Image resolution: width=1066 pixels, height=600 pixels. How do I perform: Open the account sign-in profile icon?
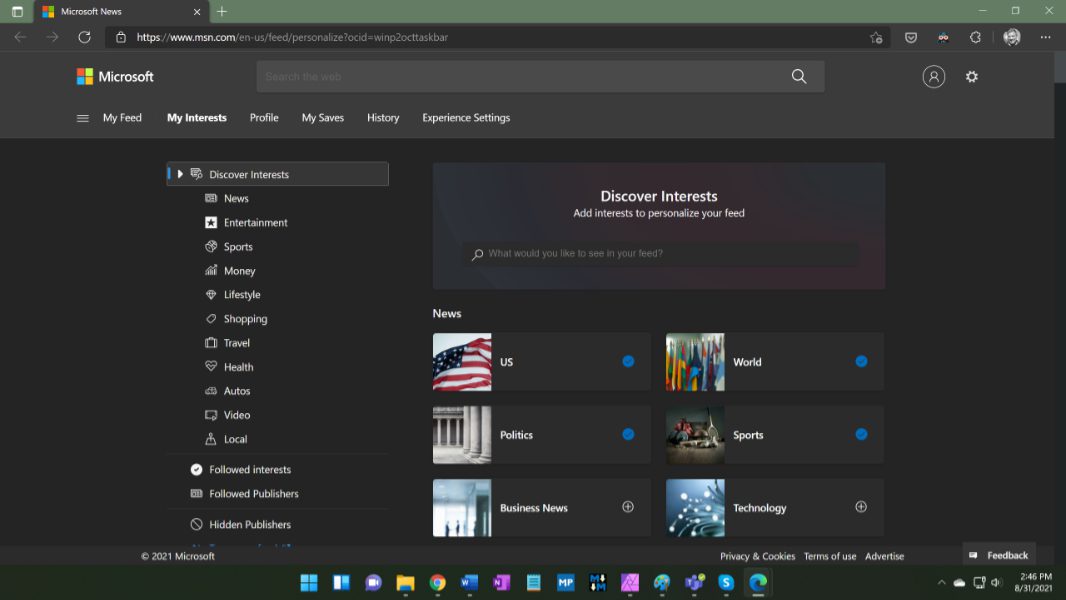(933, 77)
